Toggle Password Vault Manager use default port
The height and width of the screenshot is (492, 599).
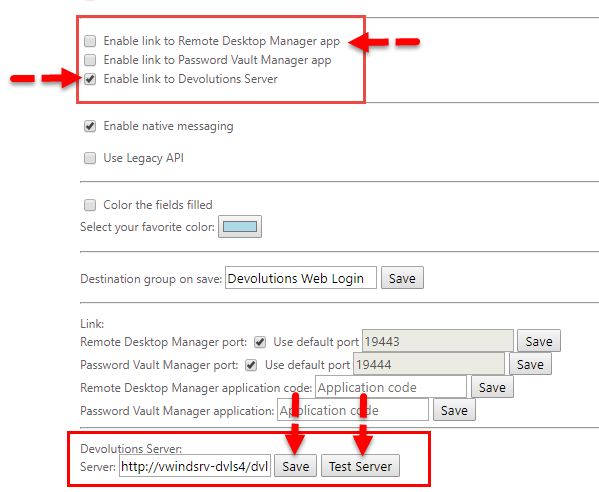[251, 365]
